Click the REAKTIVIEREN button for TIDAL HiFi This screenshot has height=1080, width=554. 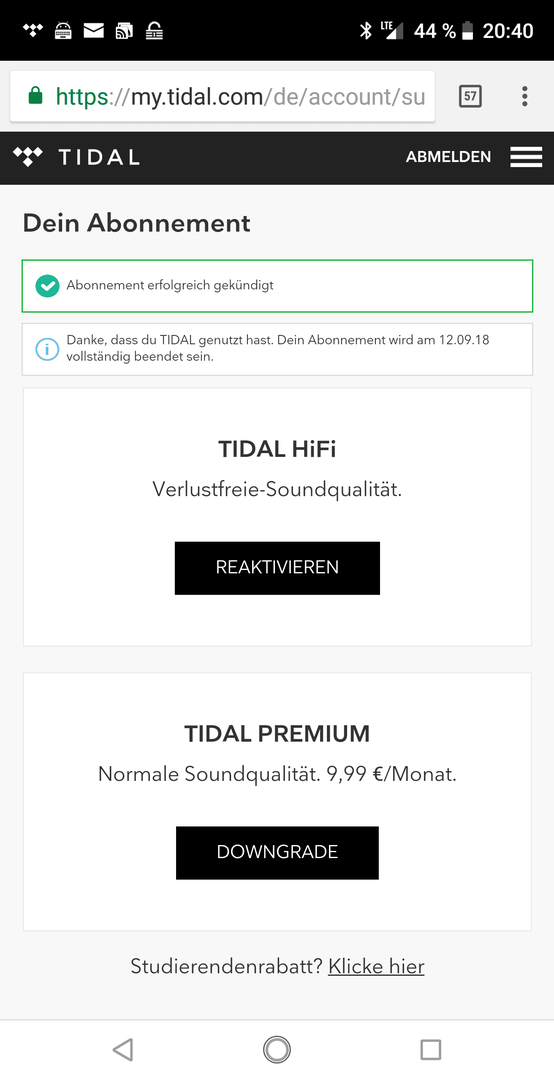pyautogui.click(x=277, y=568)
